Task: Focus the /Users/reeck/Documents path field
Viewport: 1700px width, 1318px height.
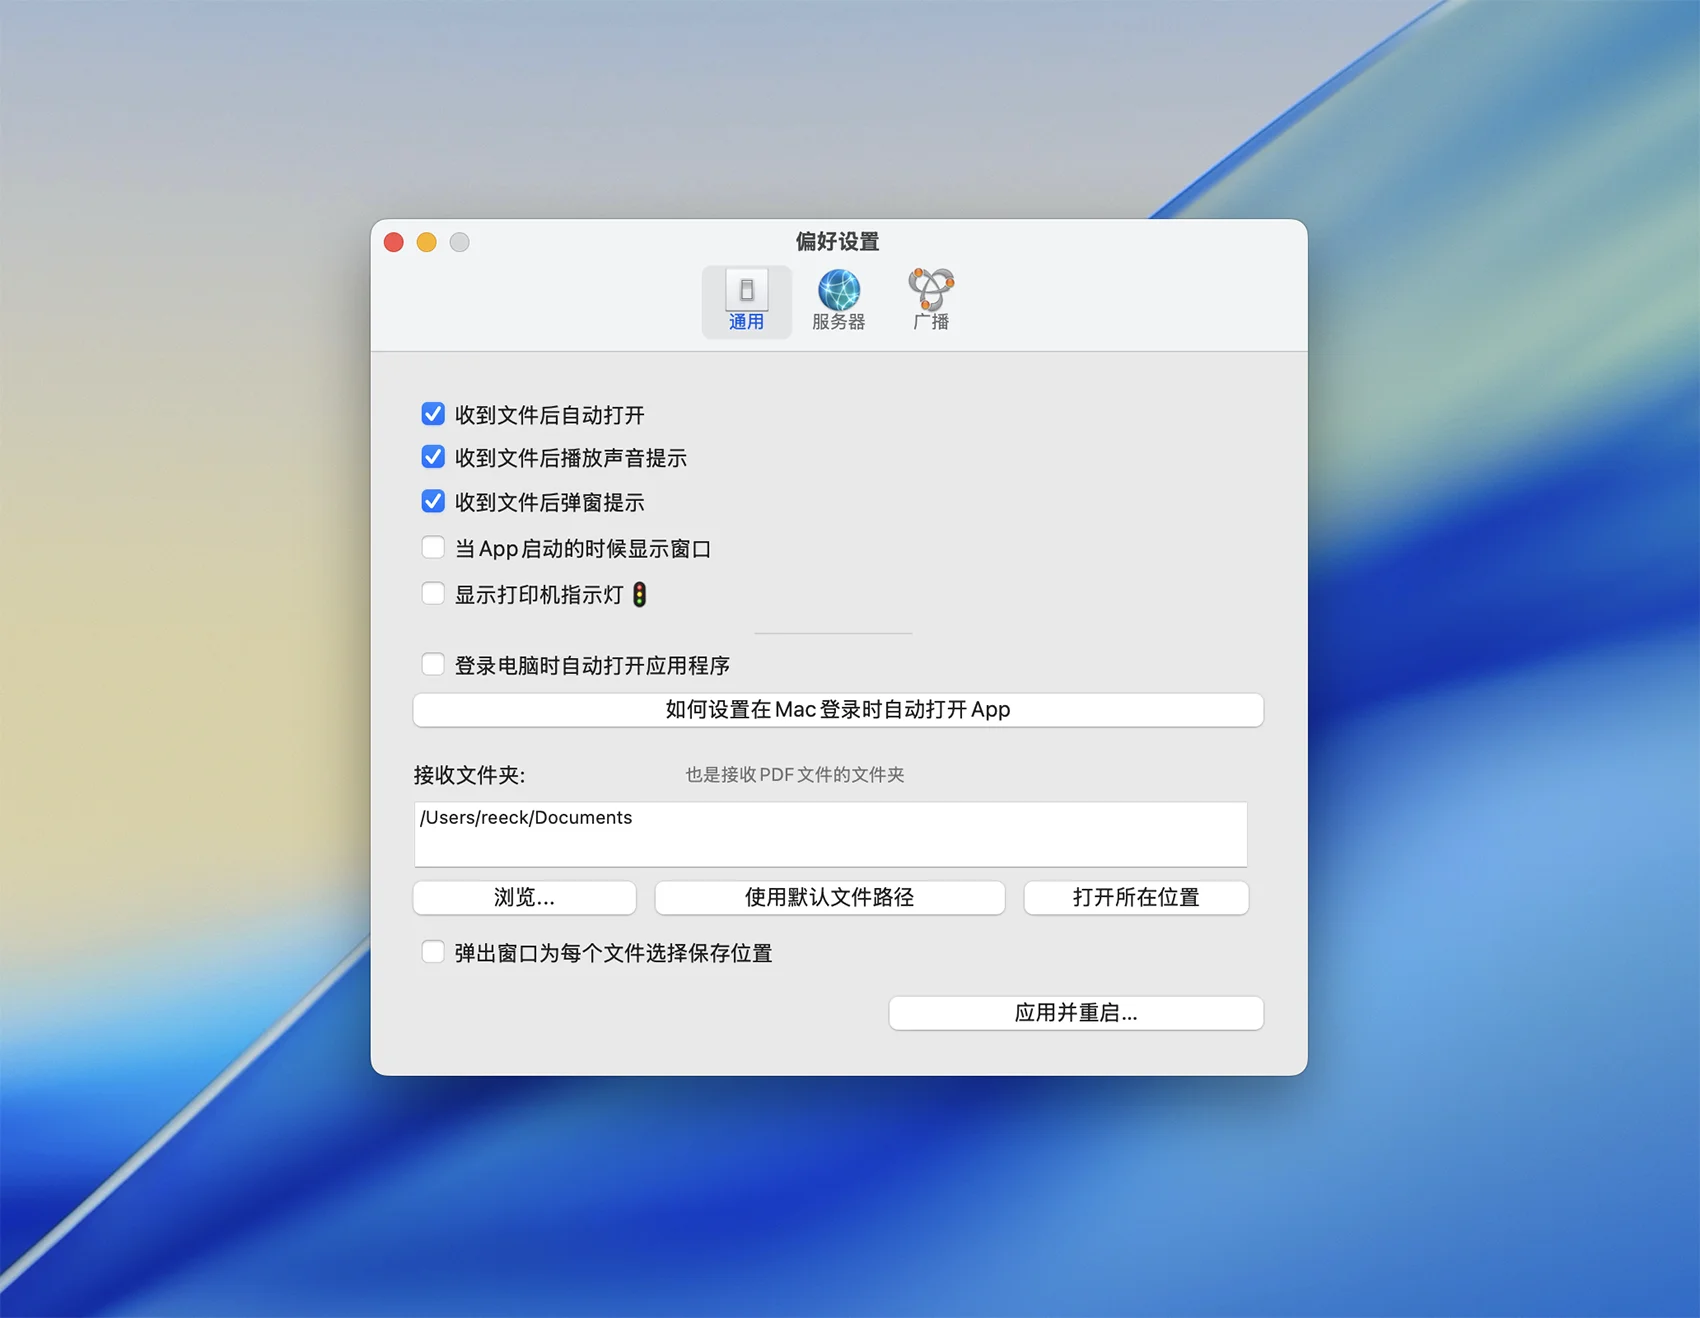Action: pyautogui.click(x=830, y=834)
